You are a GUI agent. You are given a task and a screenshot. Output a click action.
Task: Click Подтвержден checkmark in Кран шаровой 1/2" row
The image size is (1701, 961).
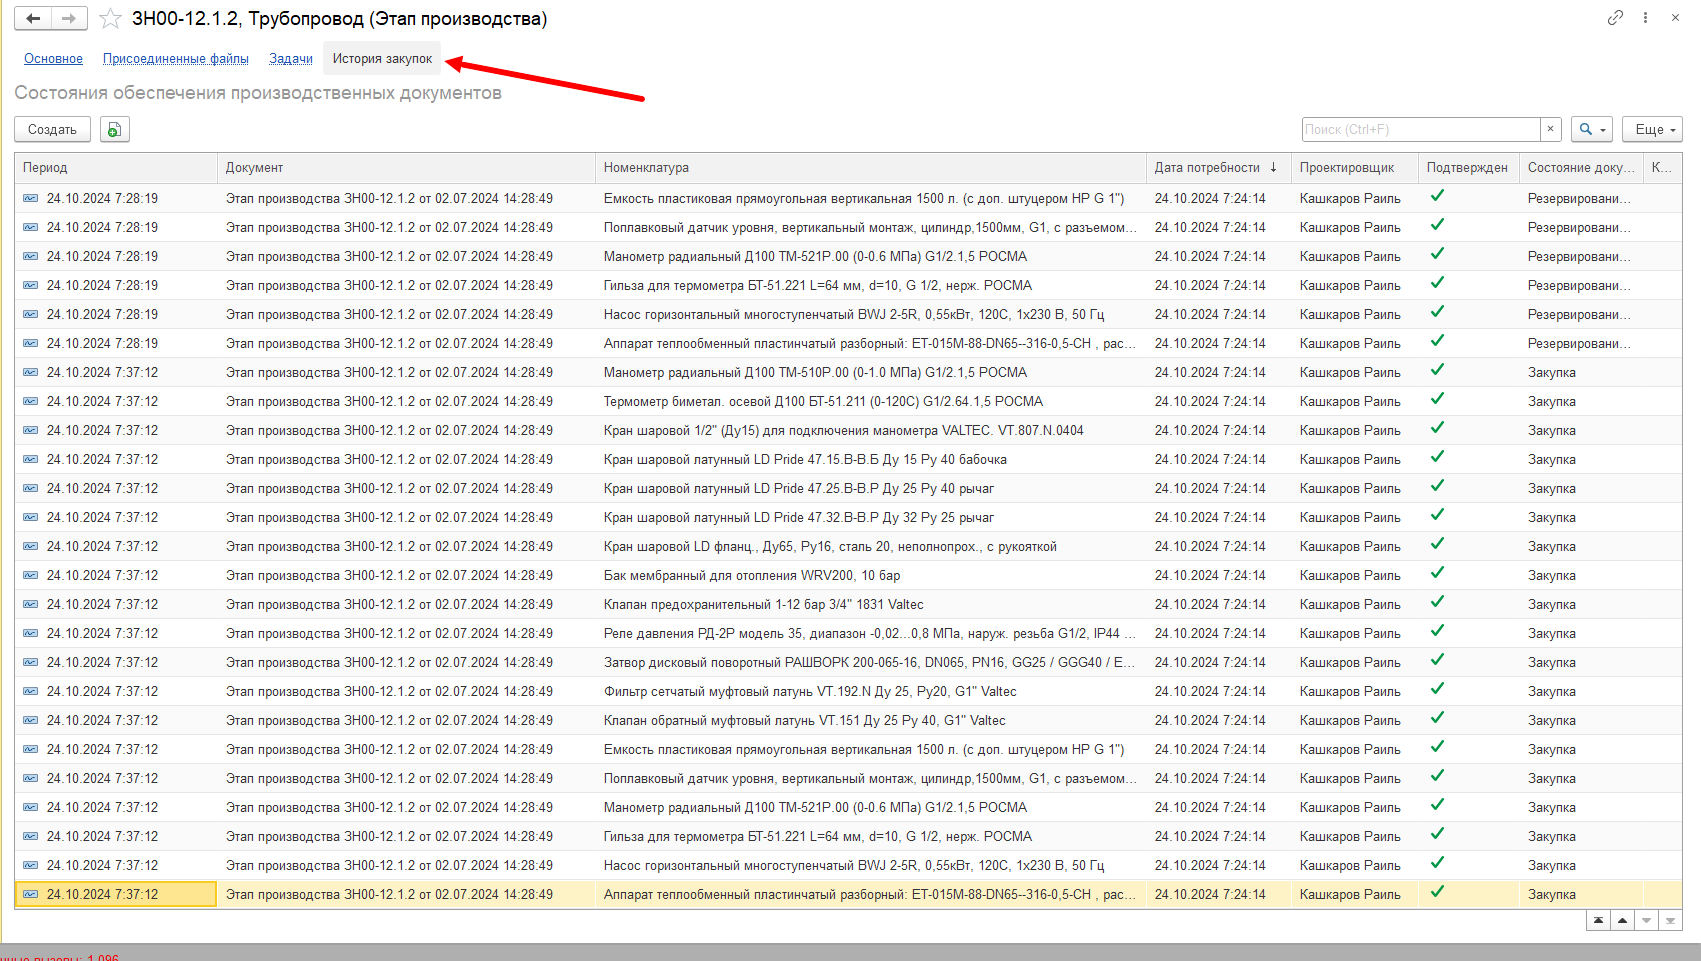click(1437, 428)
